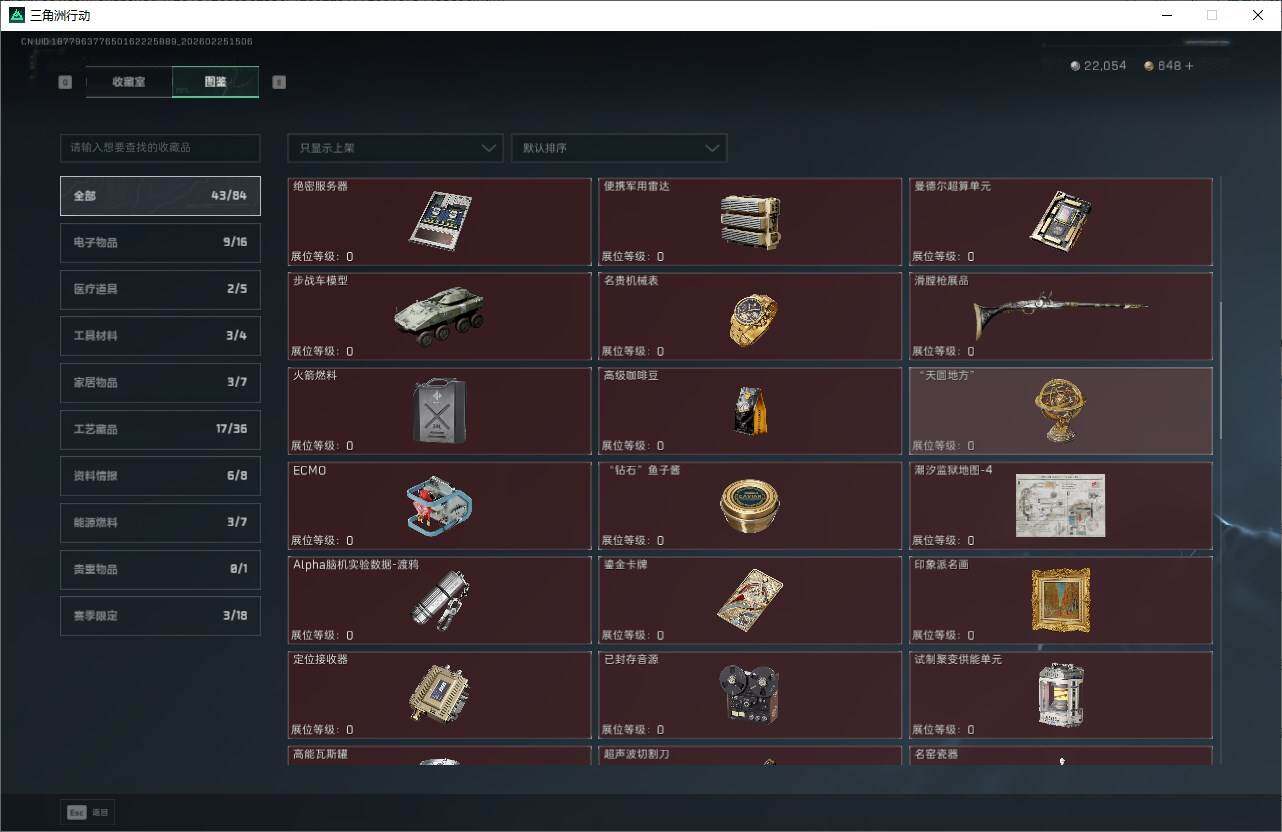
Task: Show the 工艺藏品 category list
Action: pyautogui.click(x=160, y=429)
